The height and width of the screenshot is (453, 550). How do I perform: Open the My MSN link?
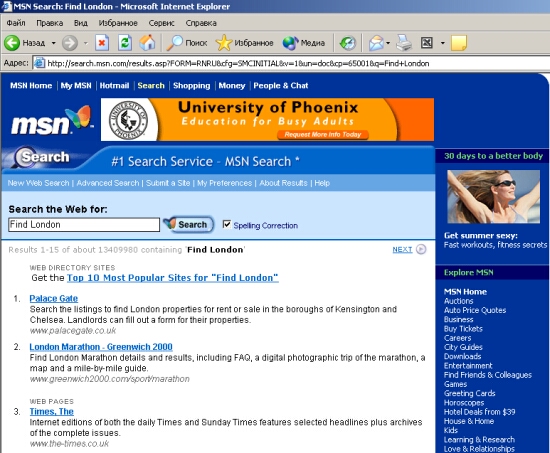click(x=76, y=86)
